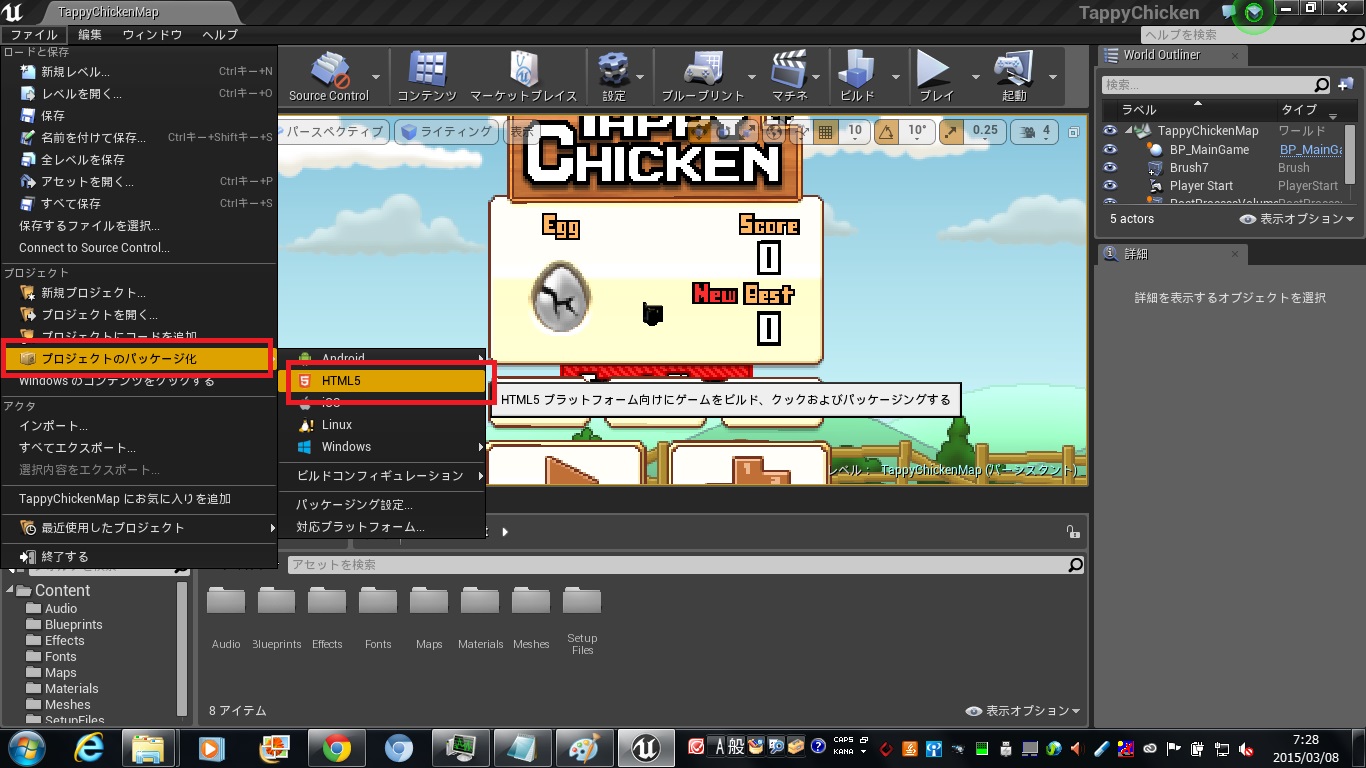Hide the BP_MainGame actor with its eye icon
The width and height of the screenshot is (1366, 768).
coord(1109,149)
